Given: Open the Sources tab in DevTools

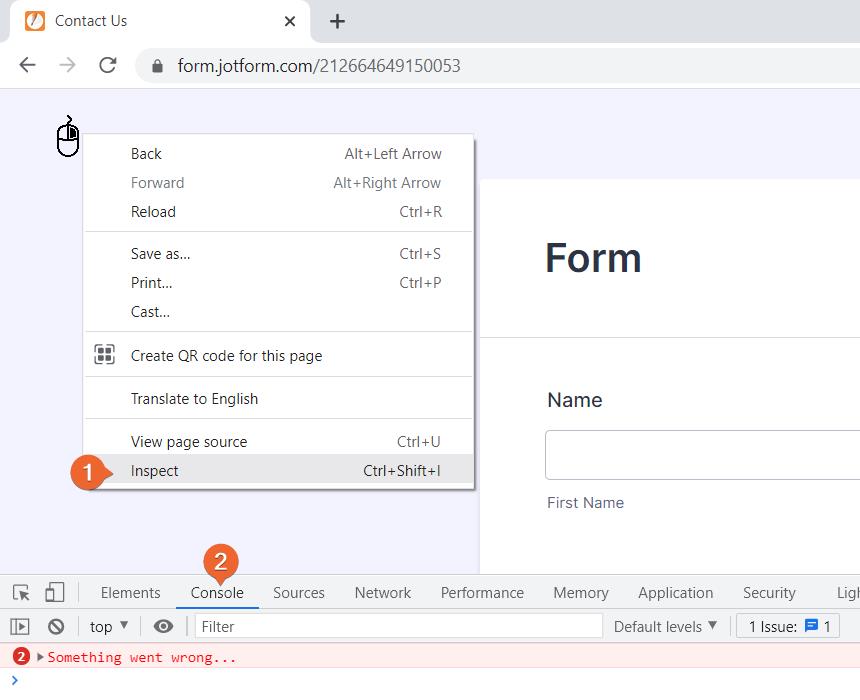Looking at the screenshot, I should click(298, 593).
